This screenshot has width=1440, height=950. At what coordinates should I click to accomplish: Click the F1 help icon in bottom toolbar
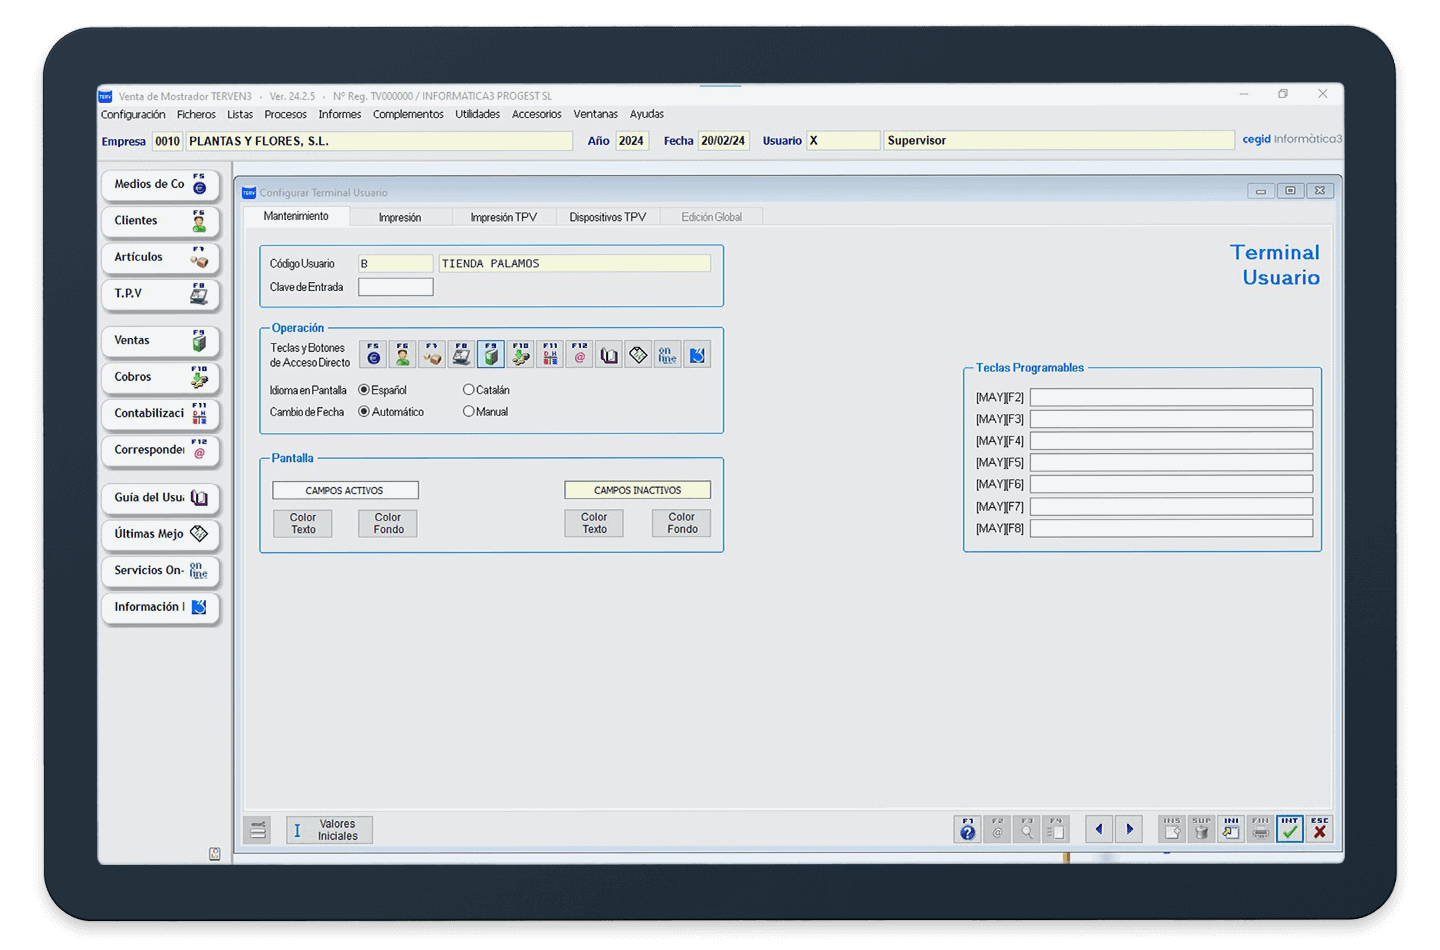tap(967, 829)
